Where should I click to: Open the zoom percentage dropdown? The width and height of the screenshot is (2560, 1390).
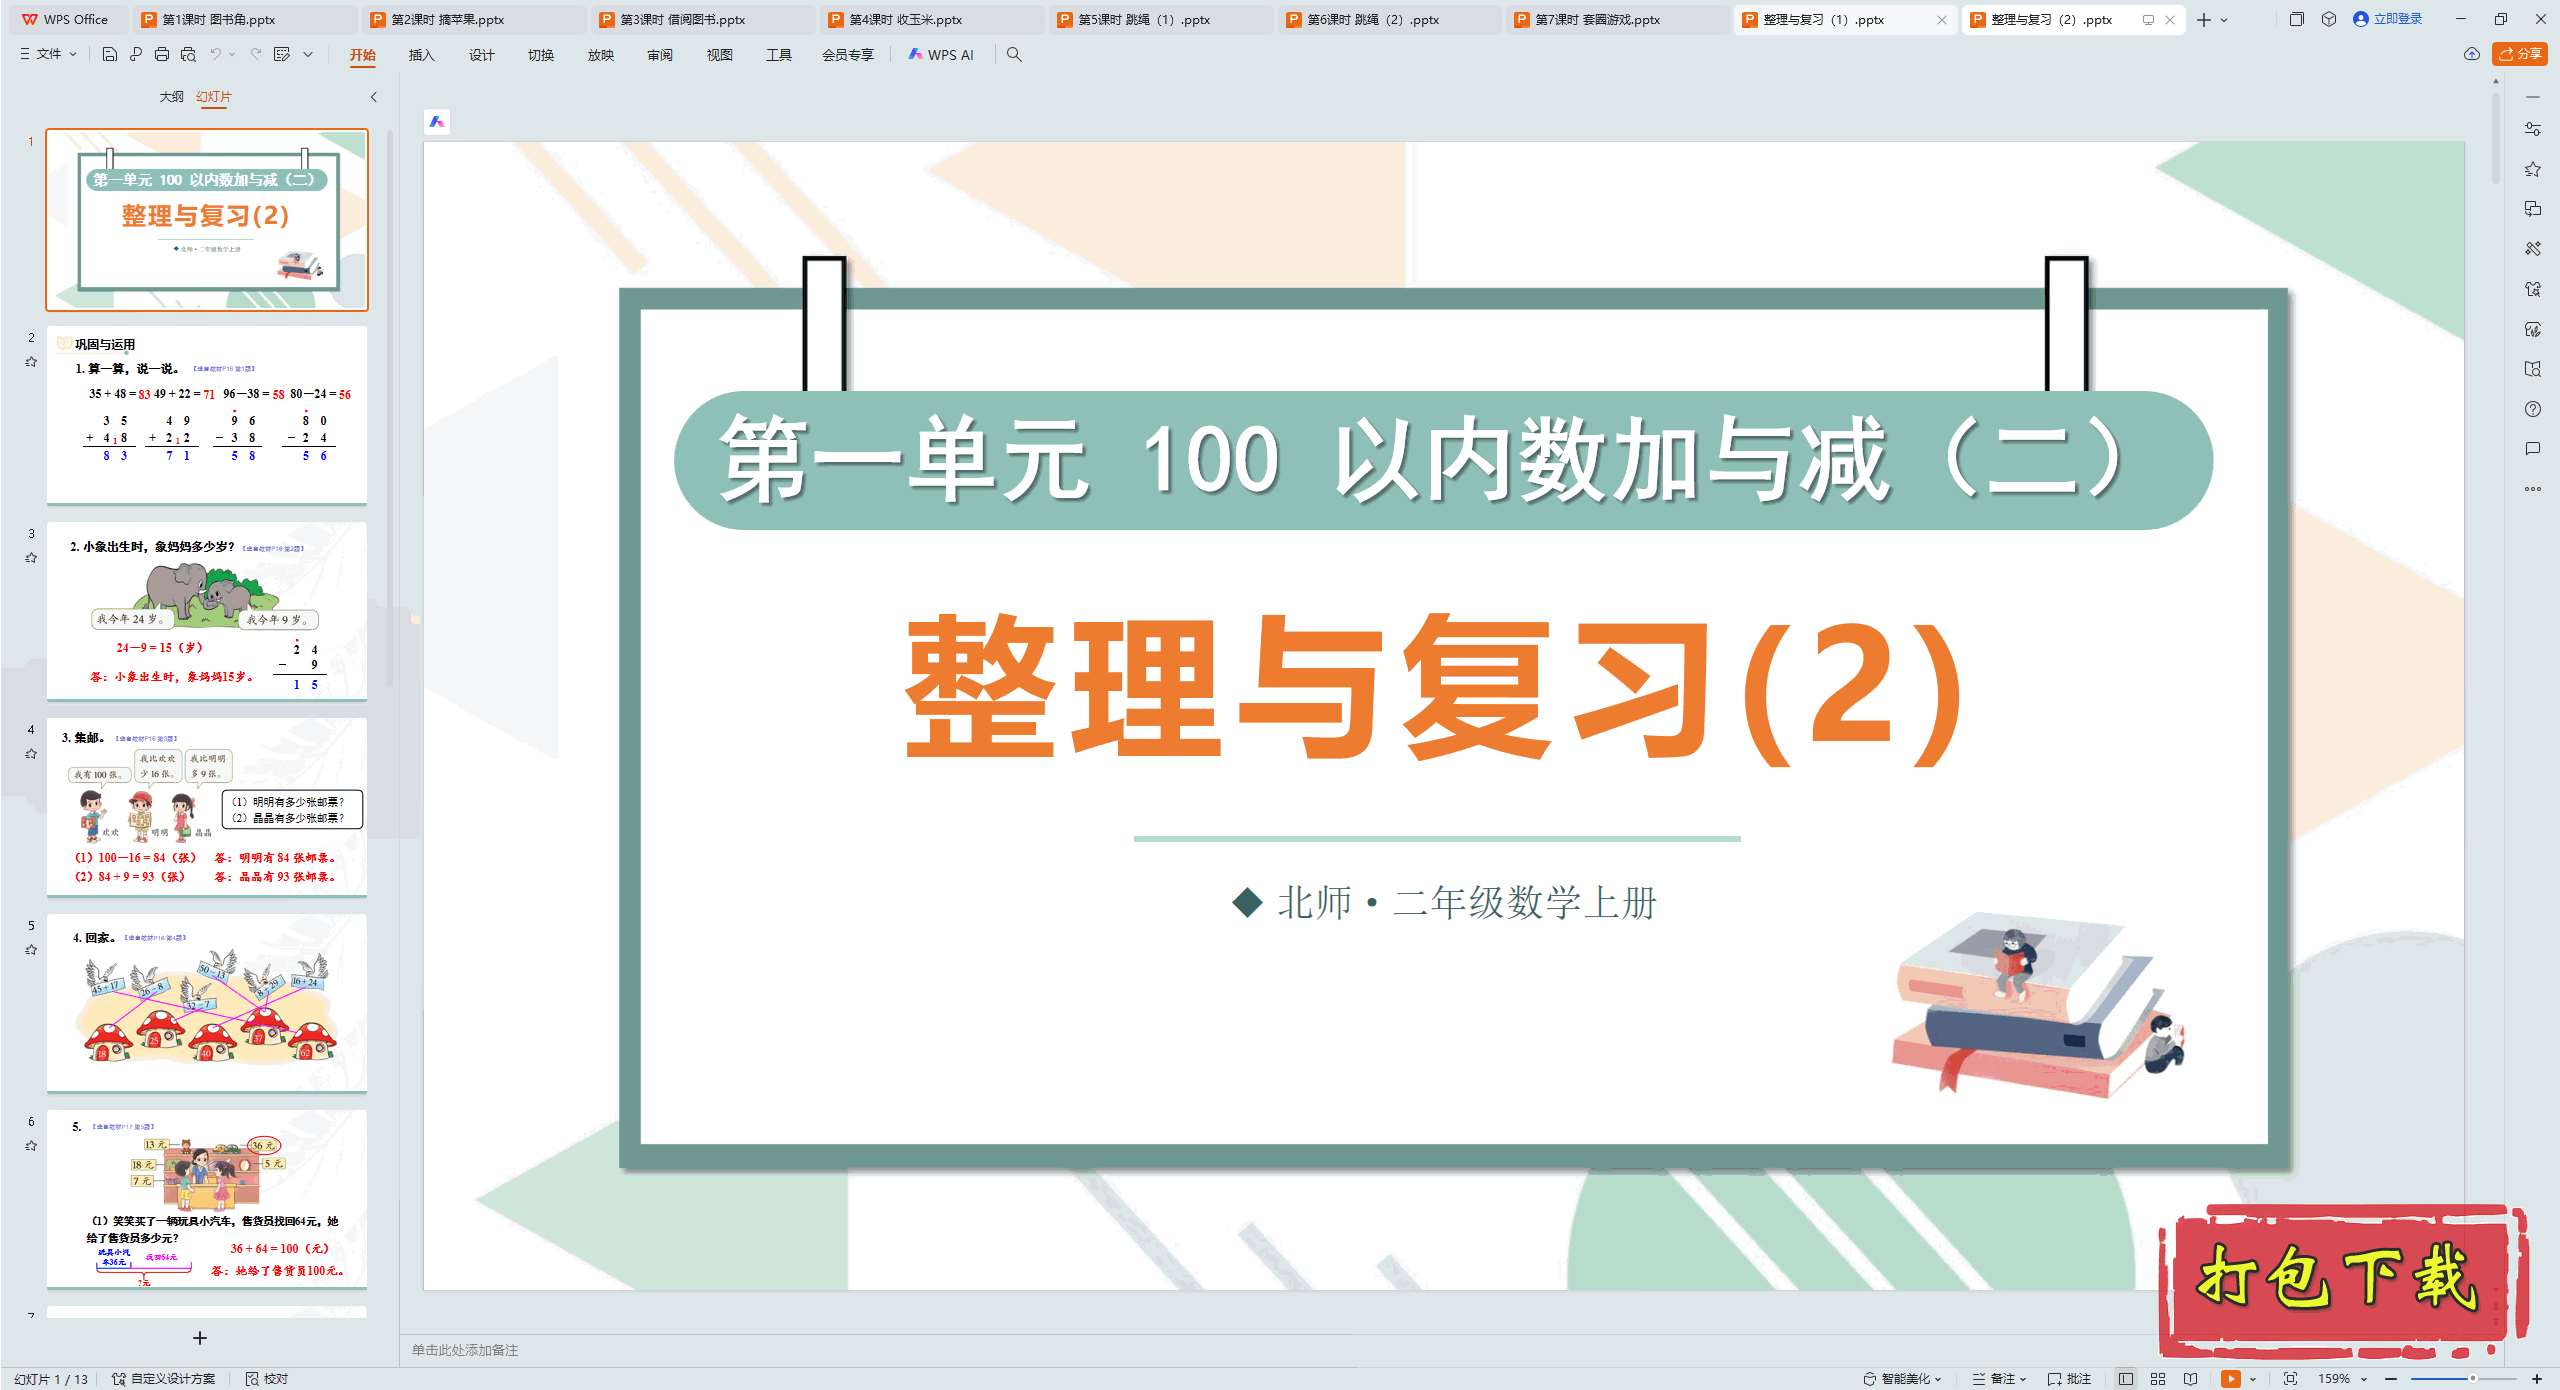click(2364, 1379)
